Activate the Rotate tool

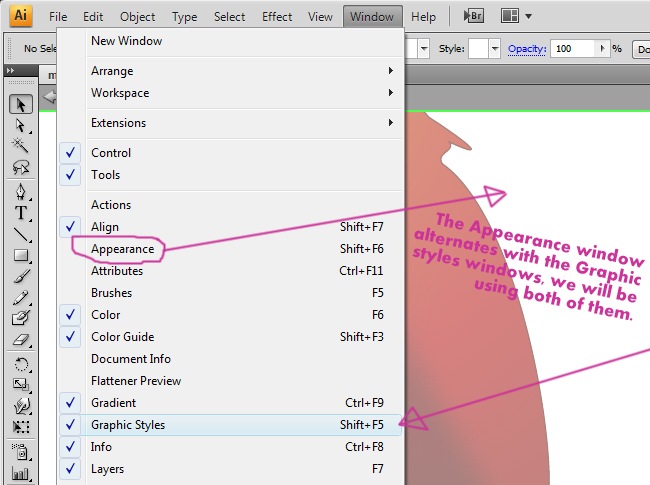21,364
